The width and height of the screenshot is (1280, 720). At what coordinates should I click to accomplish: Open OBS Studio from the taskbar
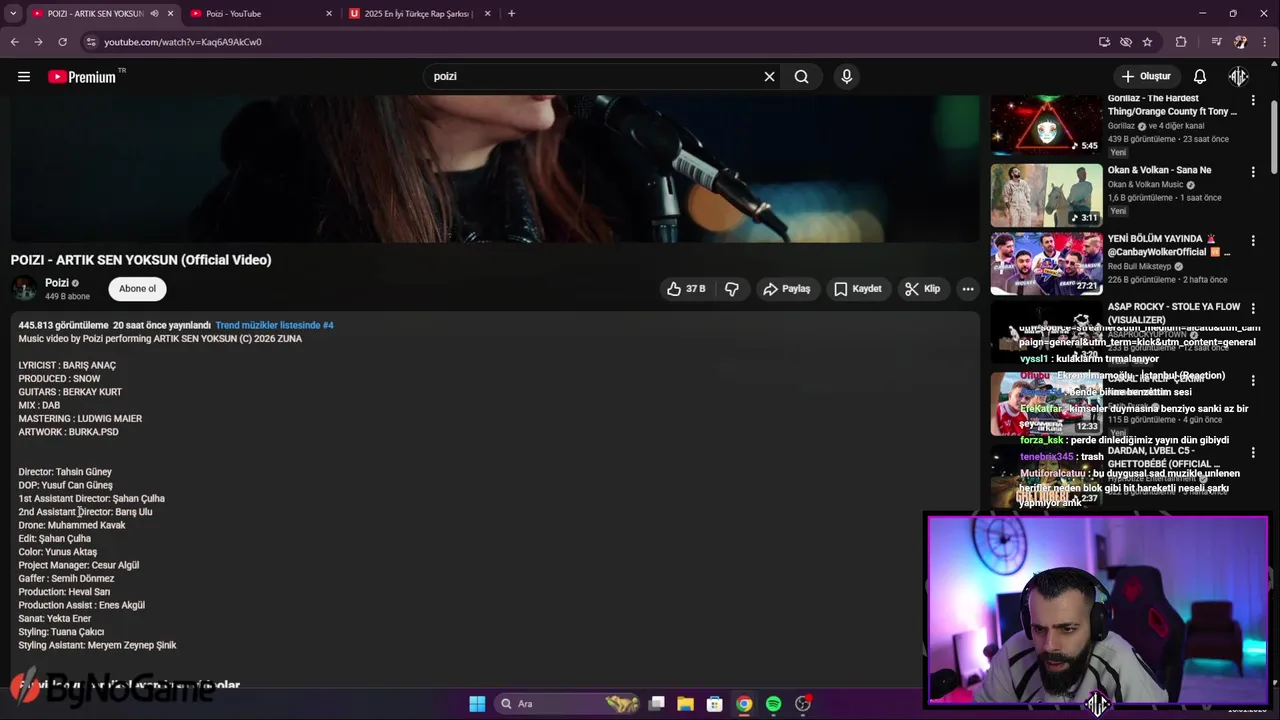point(803,704)
